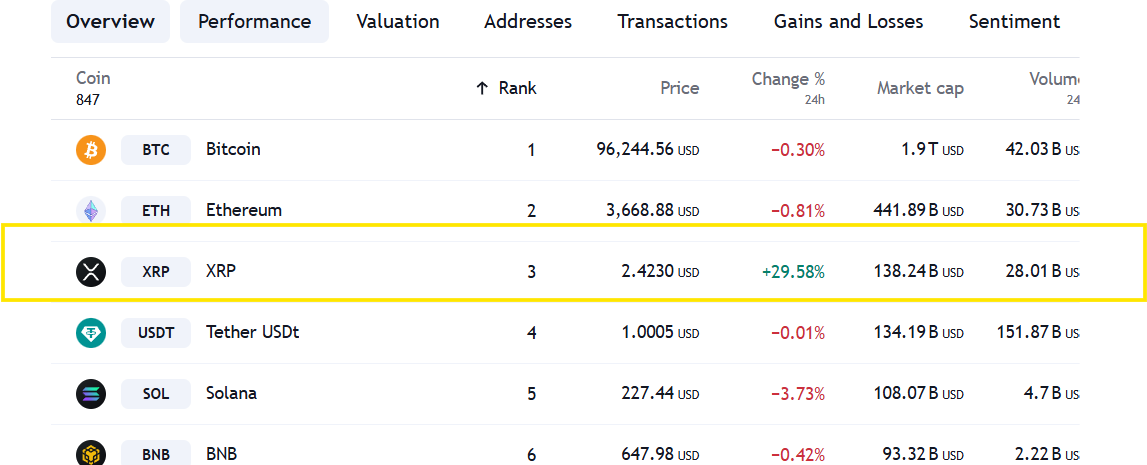The height and width of the screenshot is (465, 1147).
Task: Open the Gains and Losses tab
Action: point(848,21)
